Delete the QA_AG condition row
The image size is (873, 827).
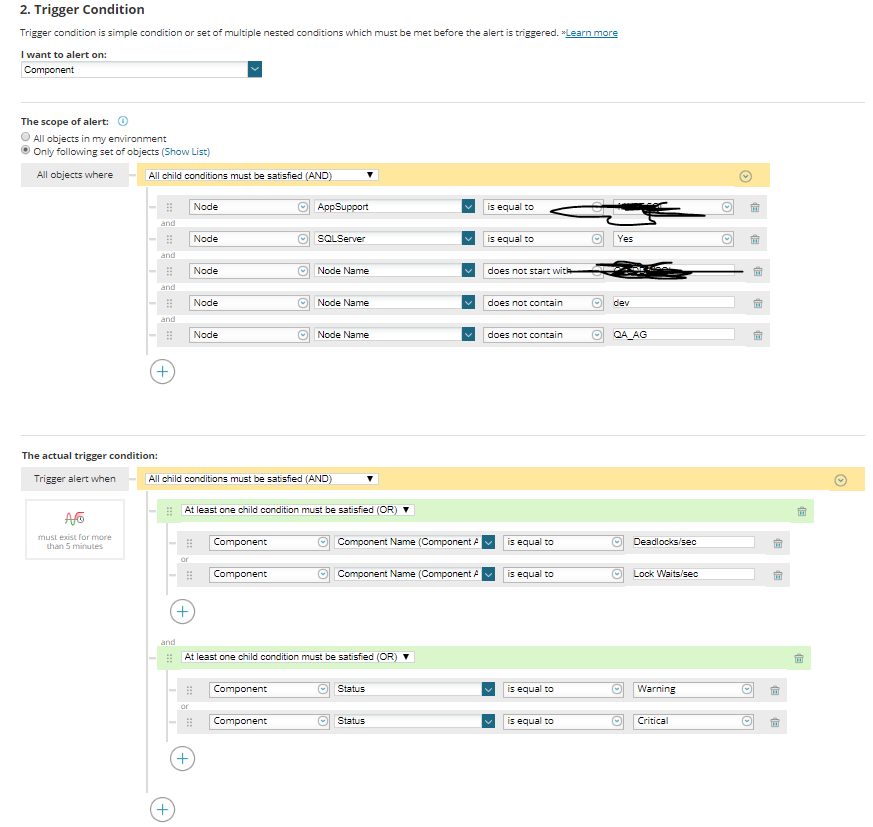click(757, 335)
